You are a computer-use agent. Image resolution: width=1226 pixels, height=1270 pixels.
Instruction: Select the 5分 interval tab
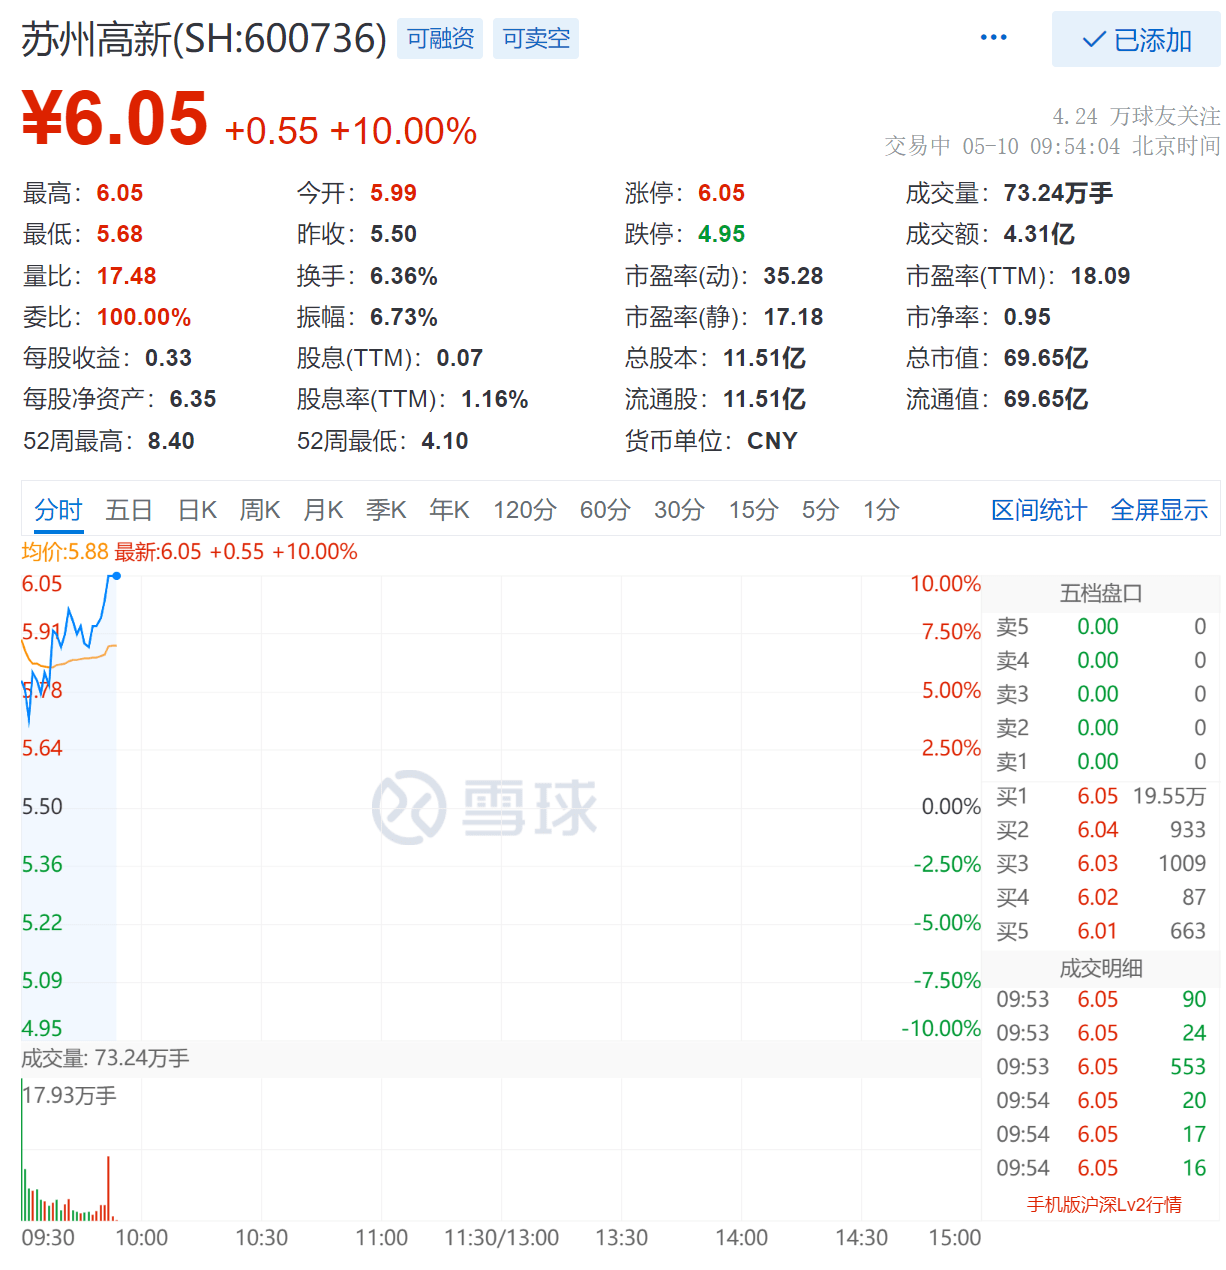(x=820, y=510)
